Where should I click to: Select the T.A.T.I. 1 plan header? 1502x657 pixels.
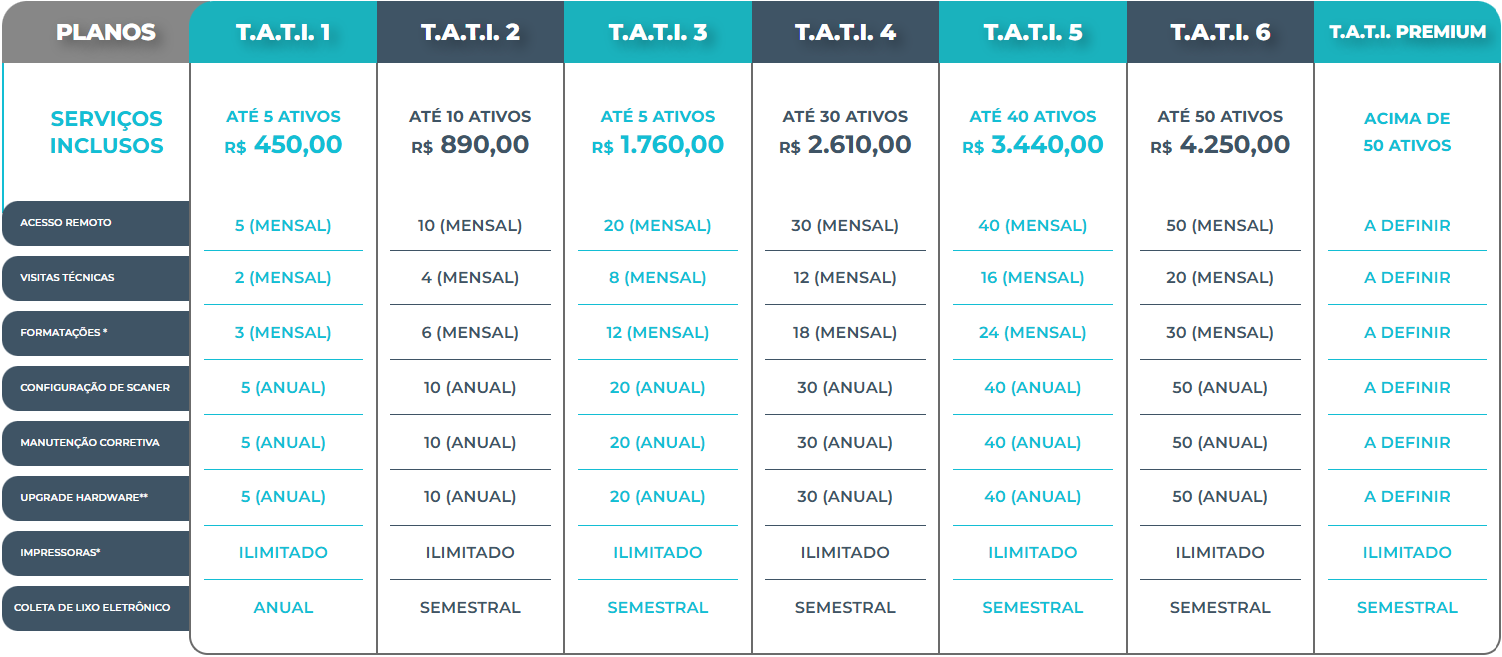283,32
